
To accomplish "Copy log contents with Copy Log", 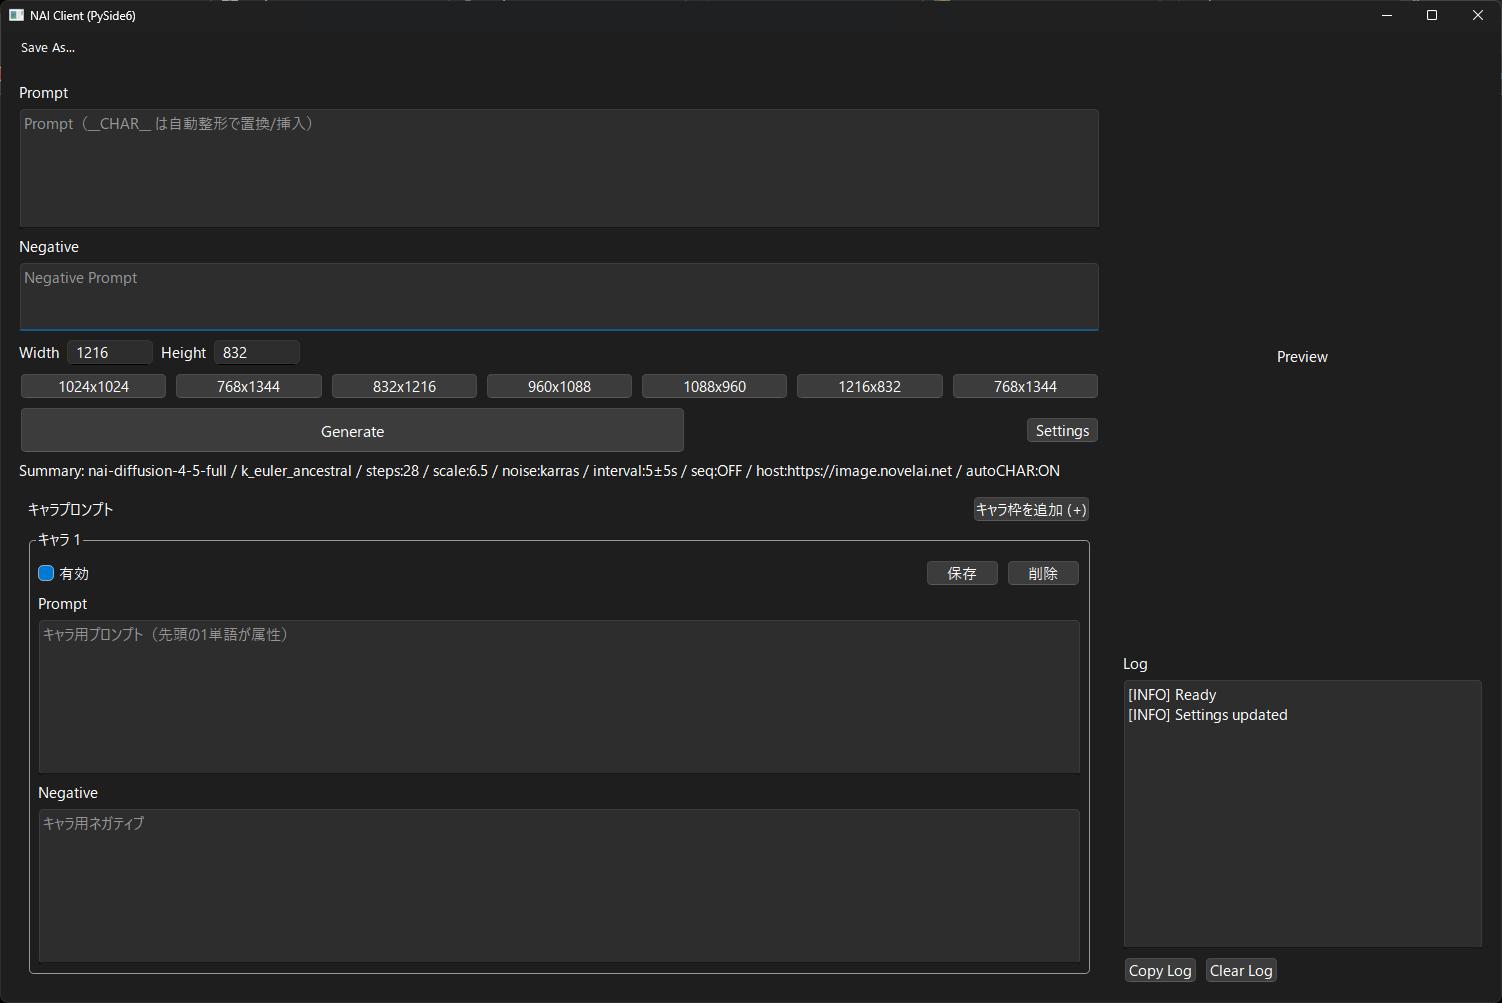I will [1160, 971].
